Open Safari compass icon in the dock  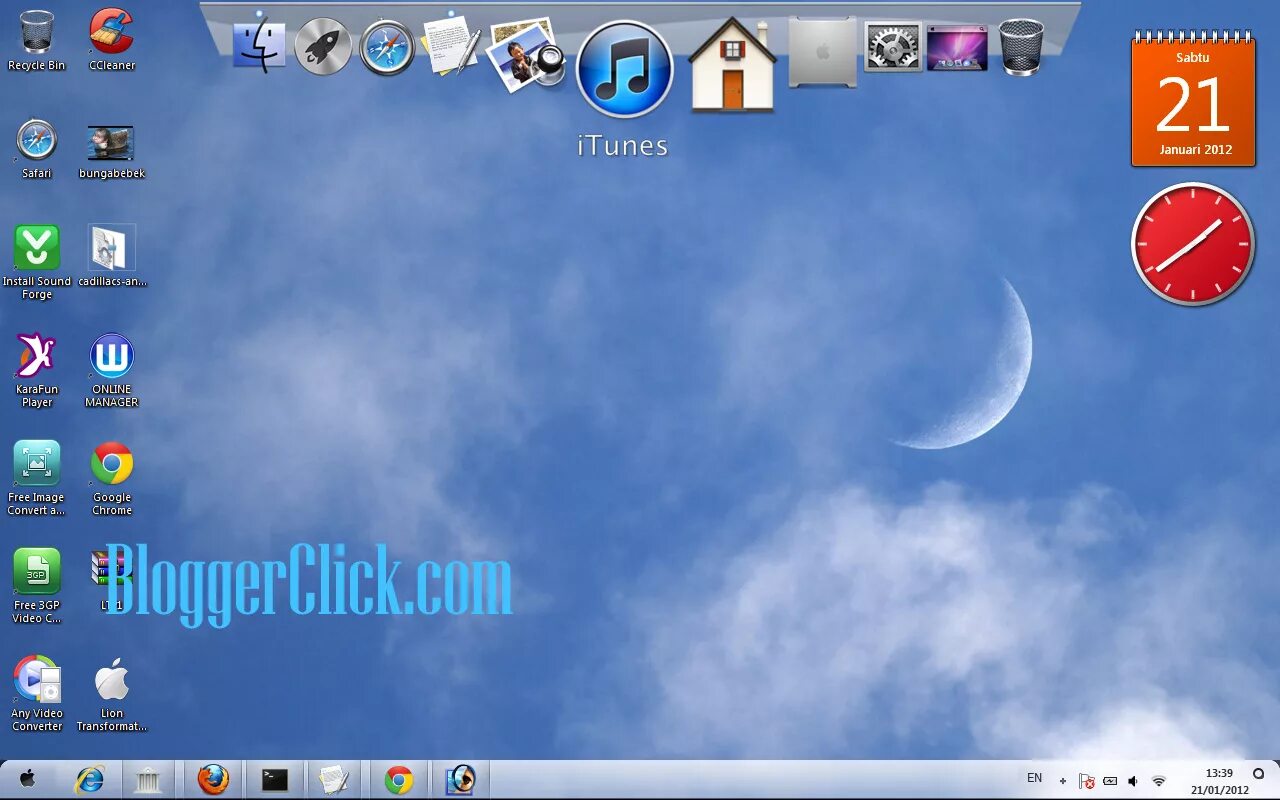387,47
